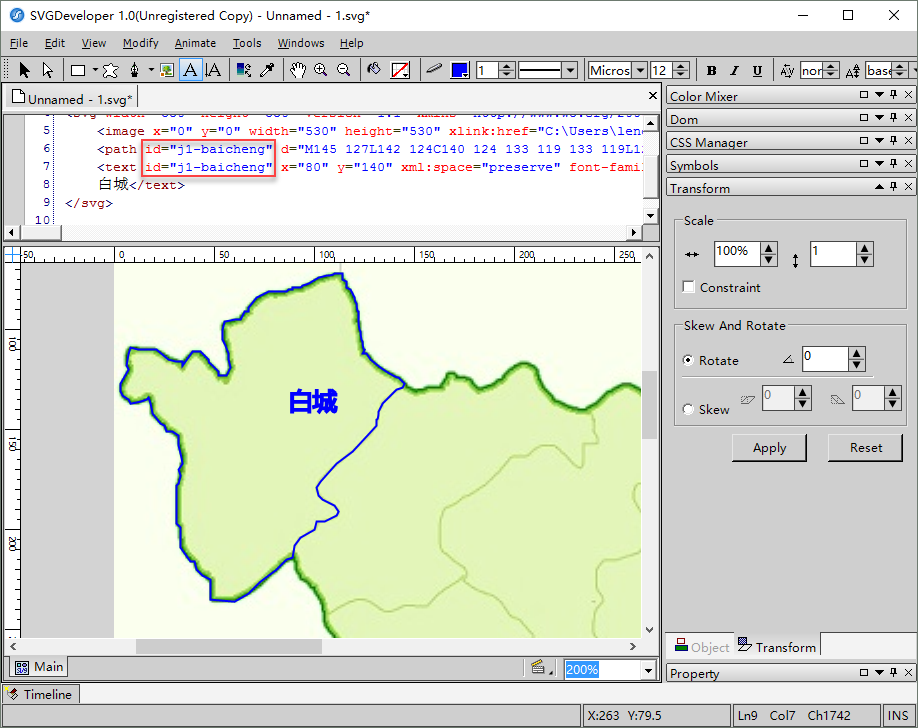918x728 pixels.
Task: Click the zoom out magnifier
Action: (343, 70)
